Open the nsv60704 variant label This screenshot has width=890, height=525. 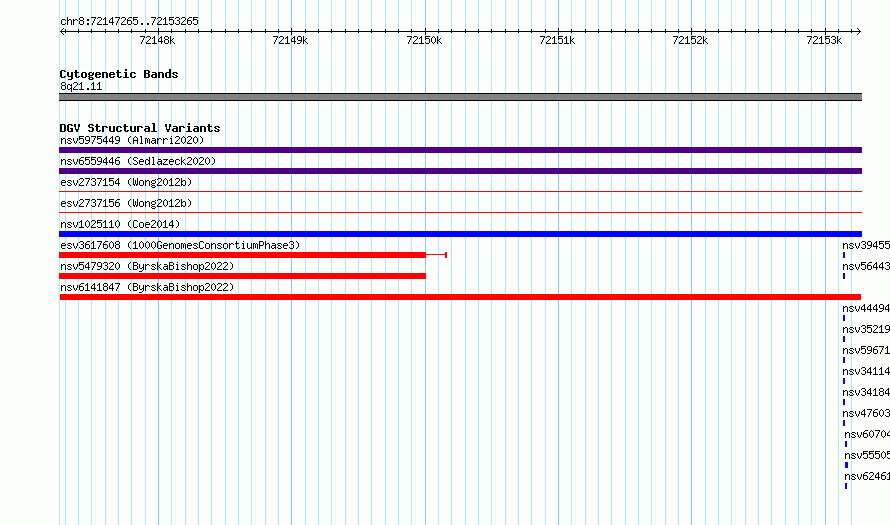tap(867, 434)
